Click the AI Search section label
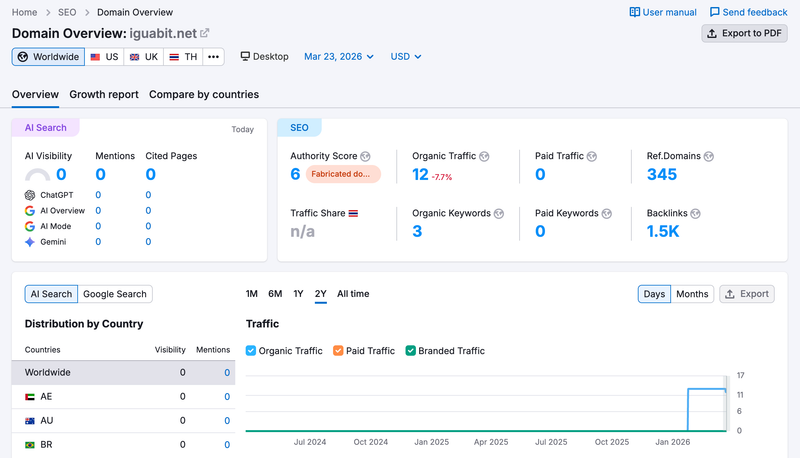The image size is (800, 458). tap(45, 128)
